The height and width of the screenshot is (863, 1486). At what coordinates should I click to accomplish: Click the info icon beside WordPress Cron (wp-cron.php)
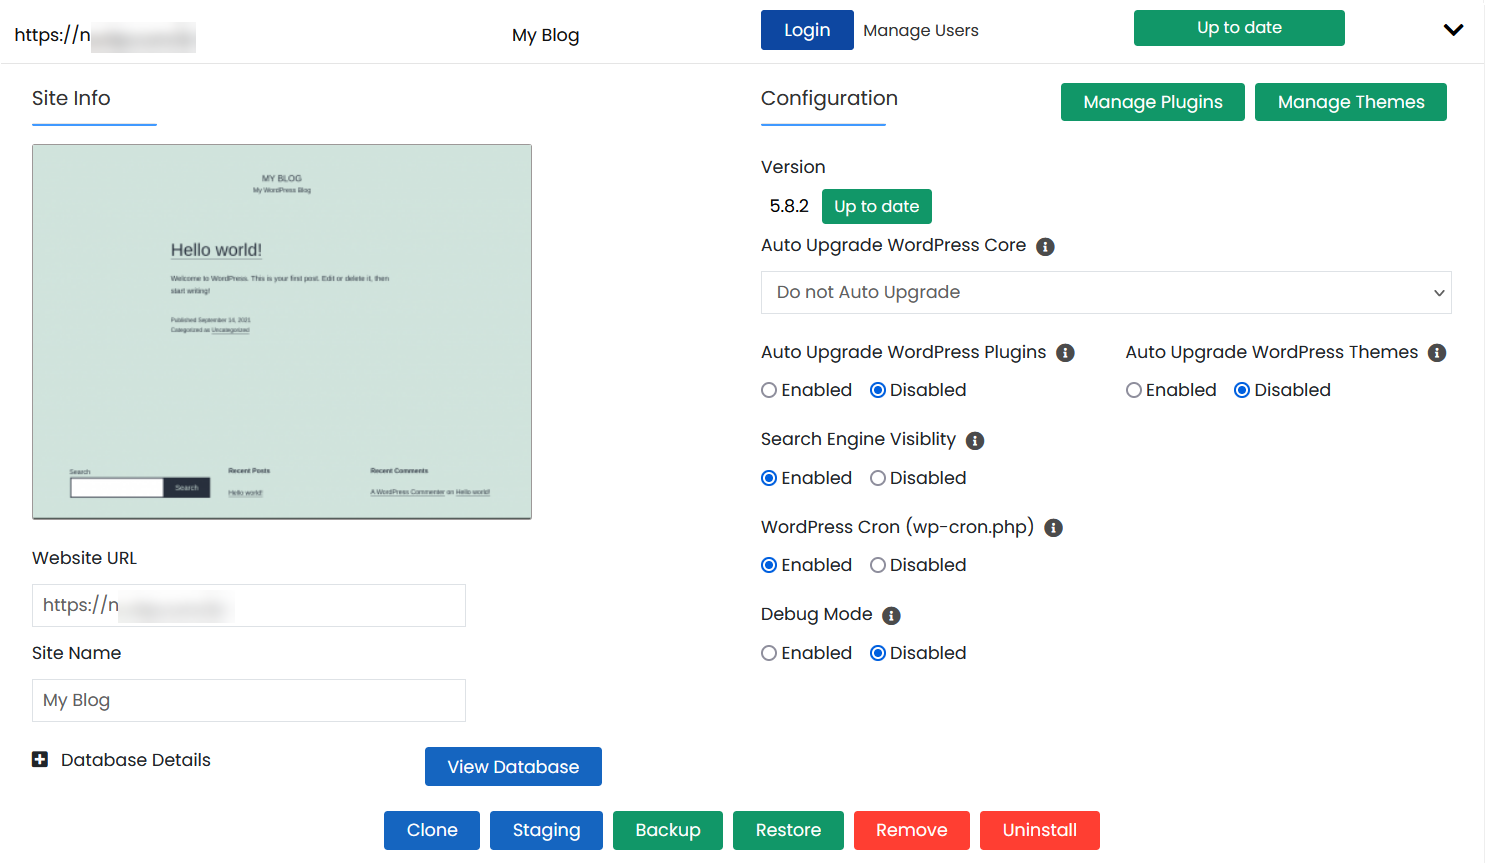point(1053,527)
